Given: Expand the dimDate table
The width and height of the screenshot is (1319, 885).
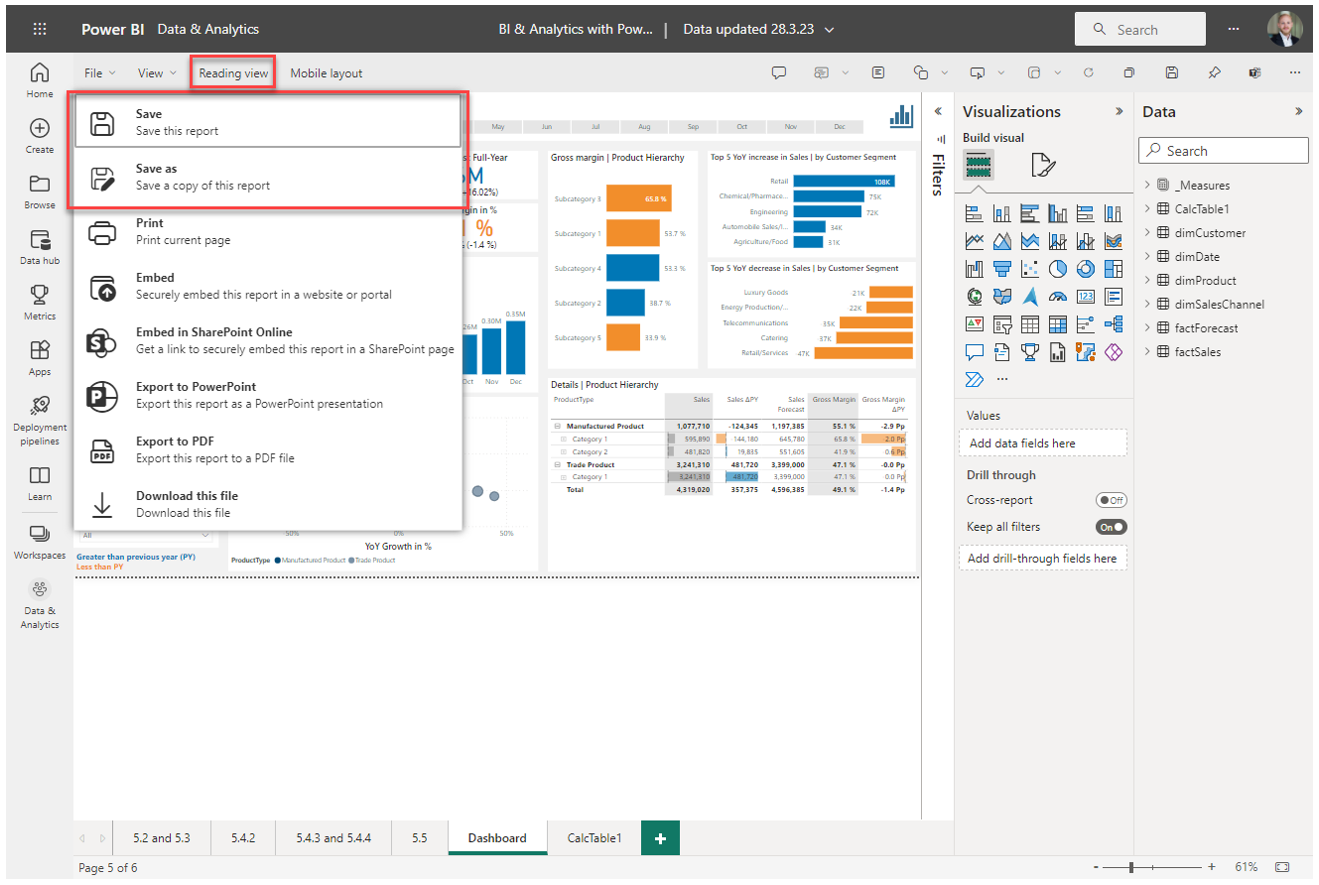Looking at the screenshot, I should (x=1147, y=257).
